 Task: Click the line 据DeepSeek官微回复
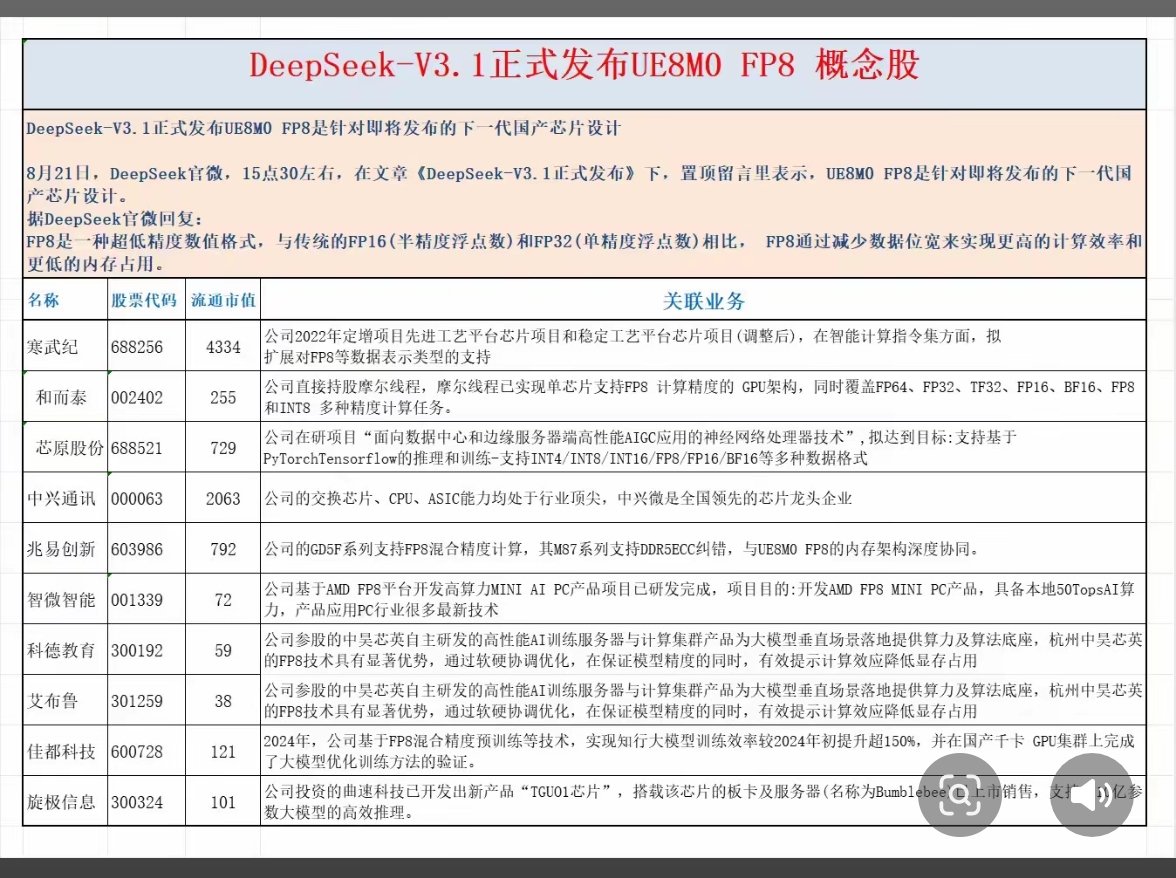click(115, 219)
